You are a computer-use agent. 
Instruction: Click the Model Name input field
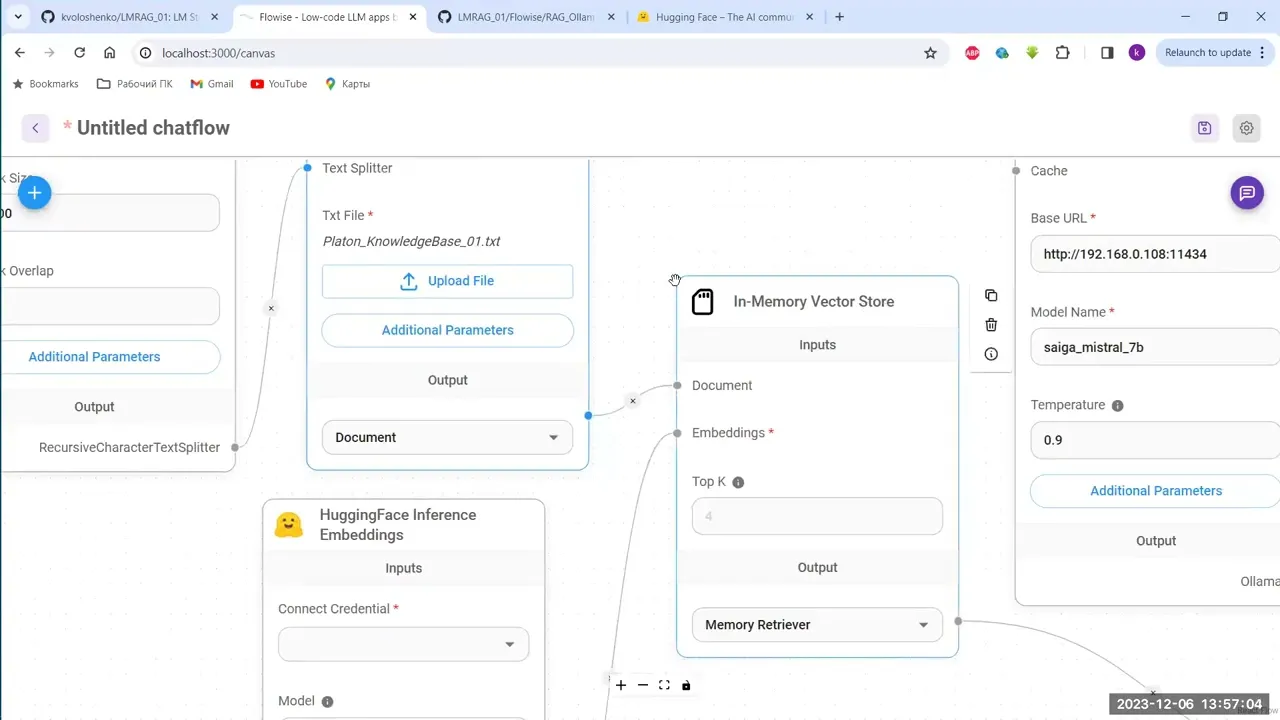[1155, 347]
